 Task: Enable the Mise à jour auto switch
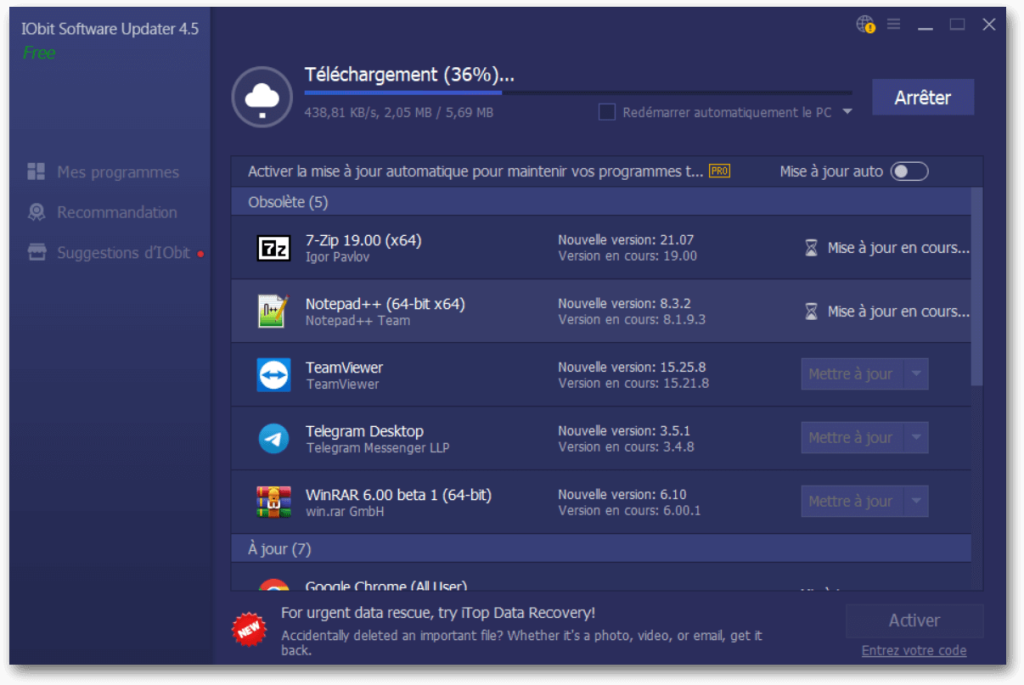[910, 171]
